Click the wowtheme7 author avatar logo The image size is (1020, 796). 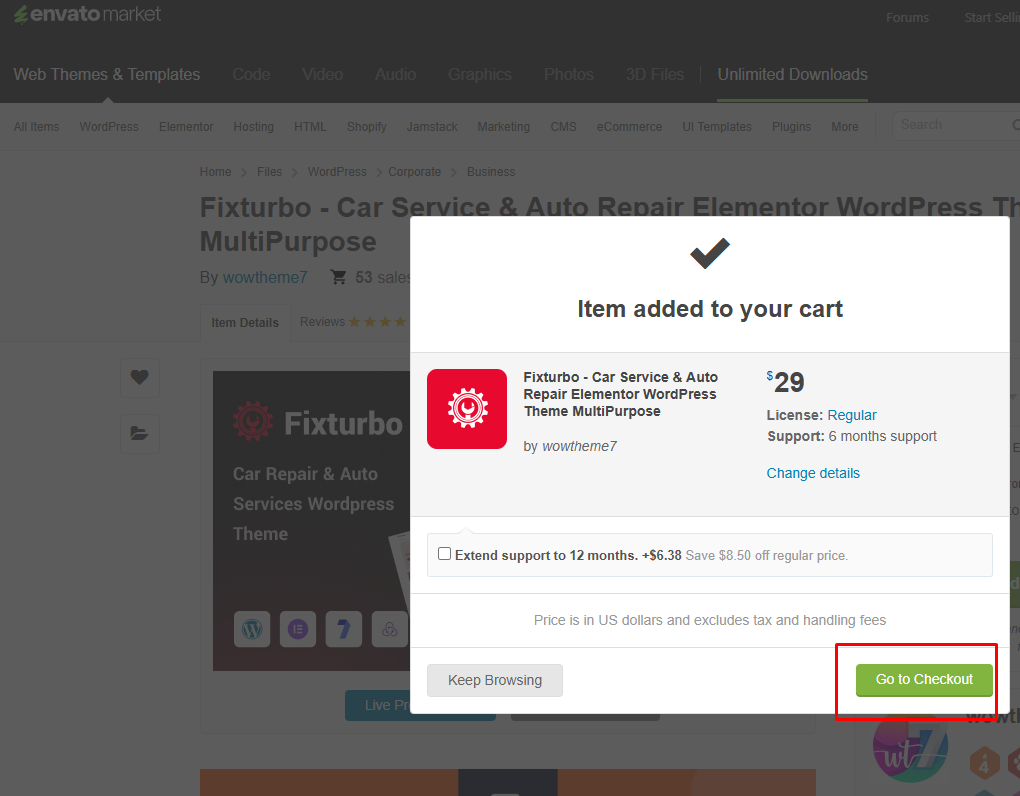coord(909,748)
